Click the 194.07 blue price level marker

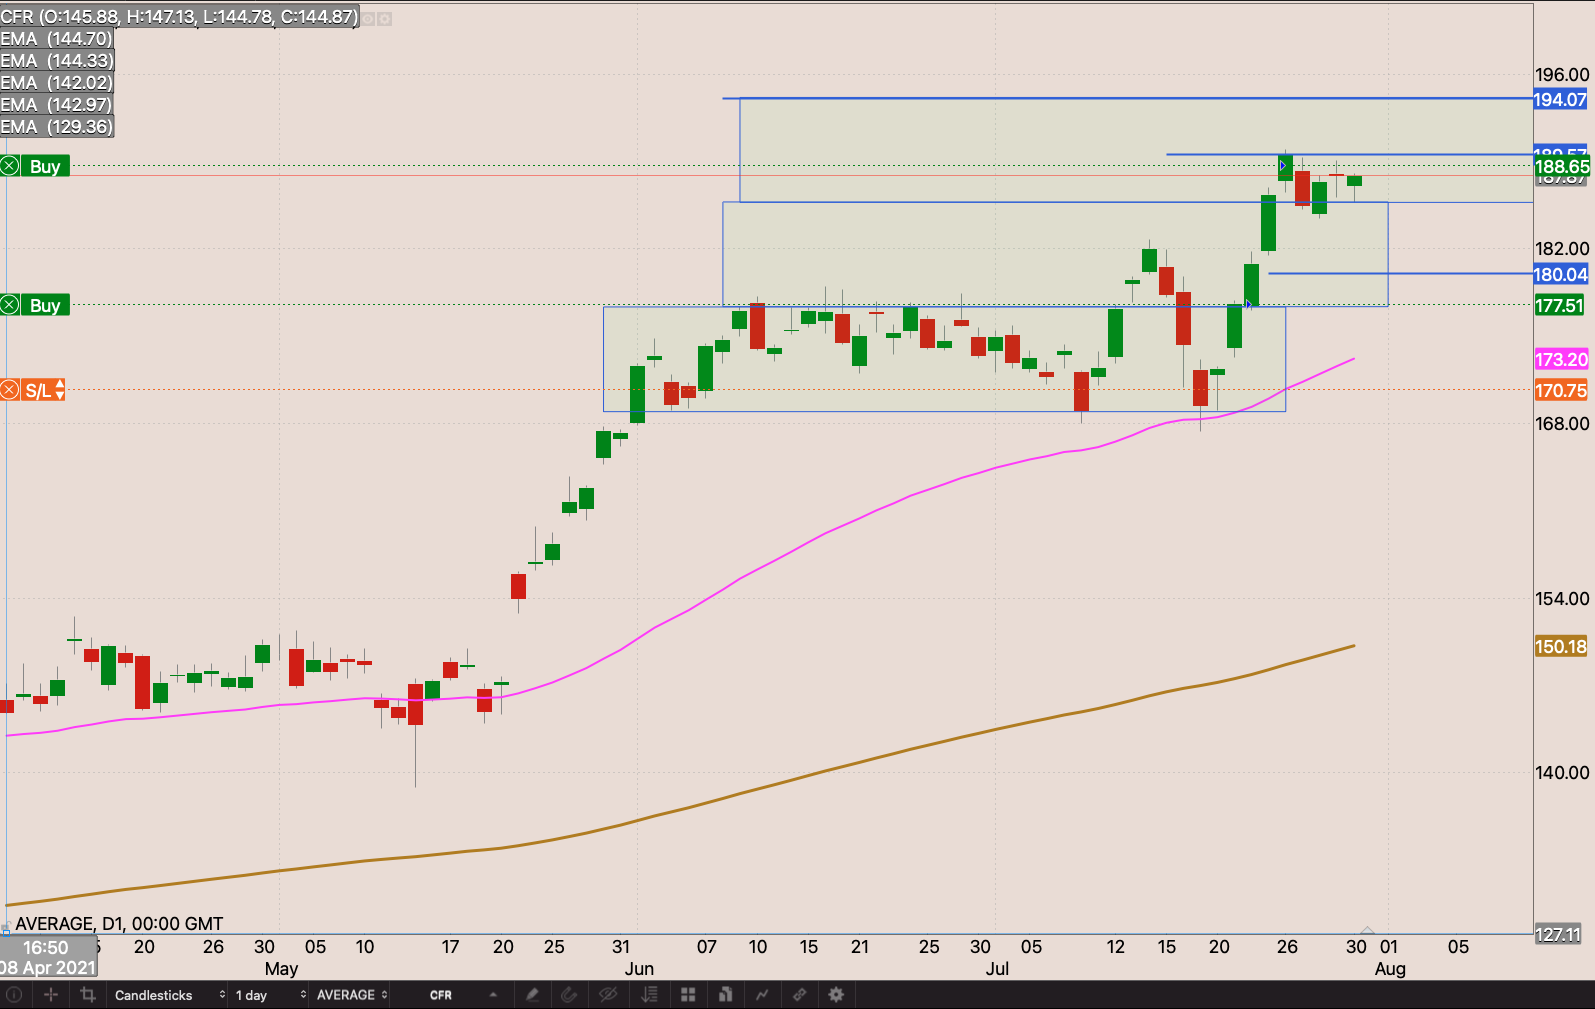(x=1560, y=100)
